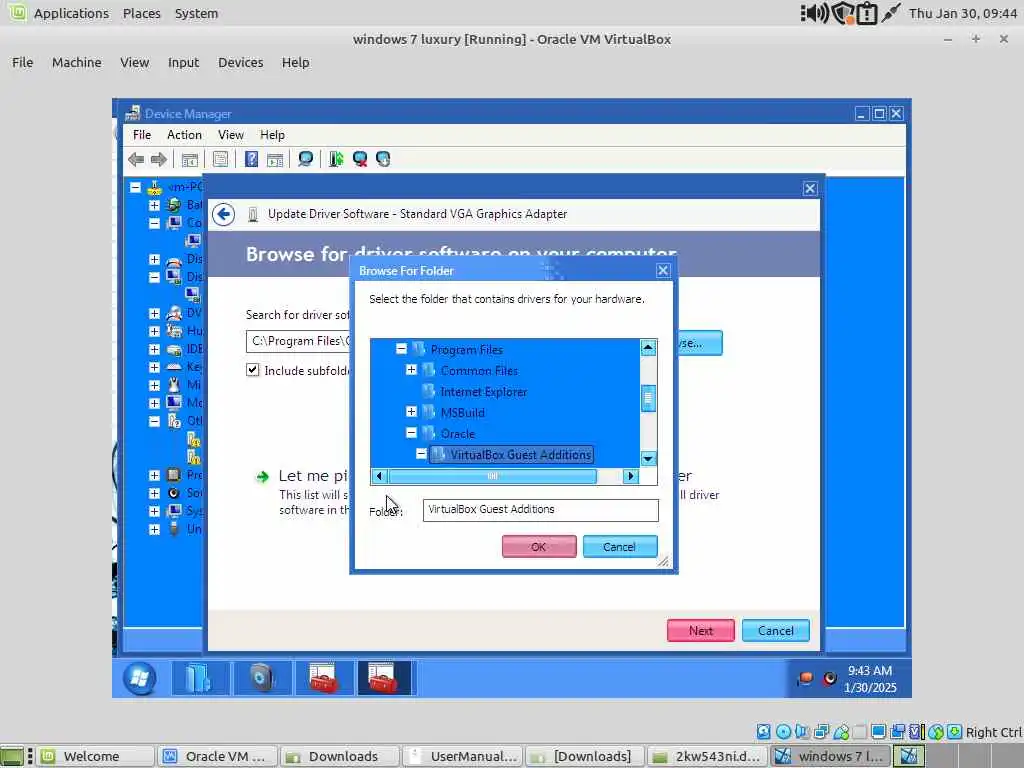1024x768 pixels.
Task: Click the Uninstall device toolbar icon with red X
Action: point(360,159)
